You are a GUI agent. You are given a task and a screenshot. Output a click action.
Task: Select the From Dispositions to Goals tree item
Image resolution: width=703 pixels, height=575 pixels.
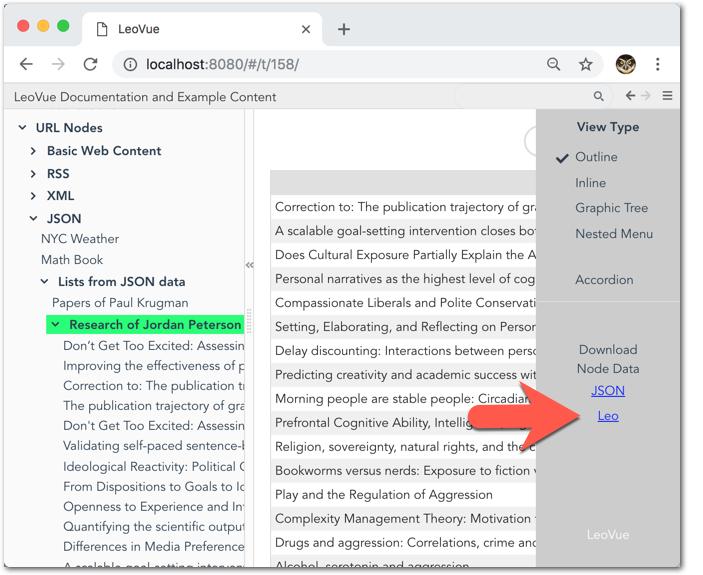point(153,487)
